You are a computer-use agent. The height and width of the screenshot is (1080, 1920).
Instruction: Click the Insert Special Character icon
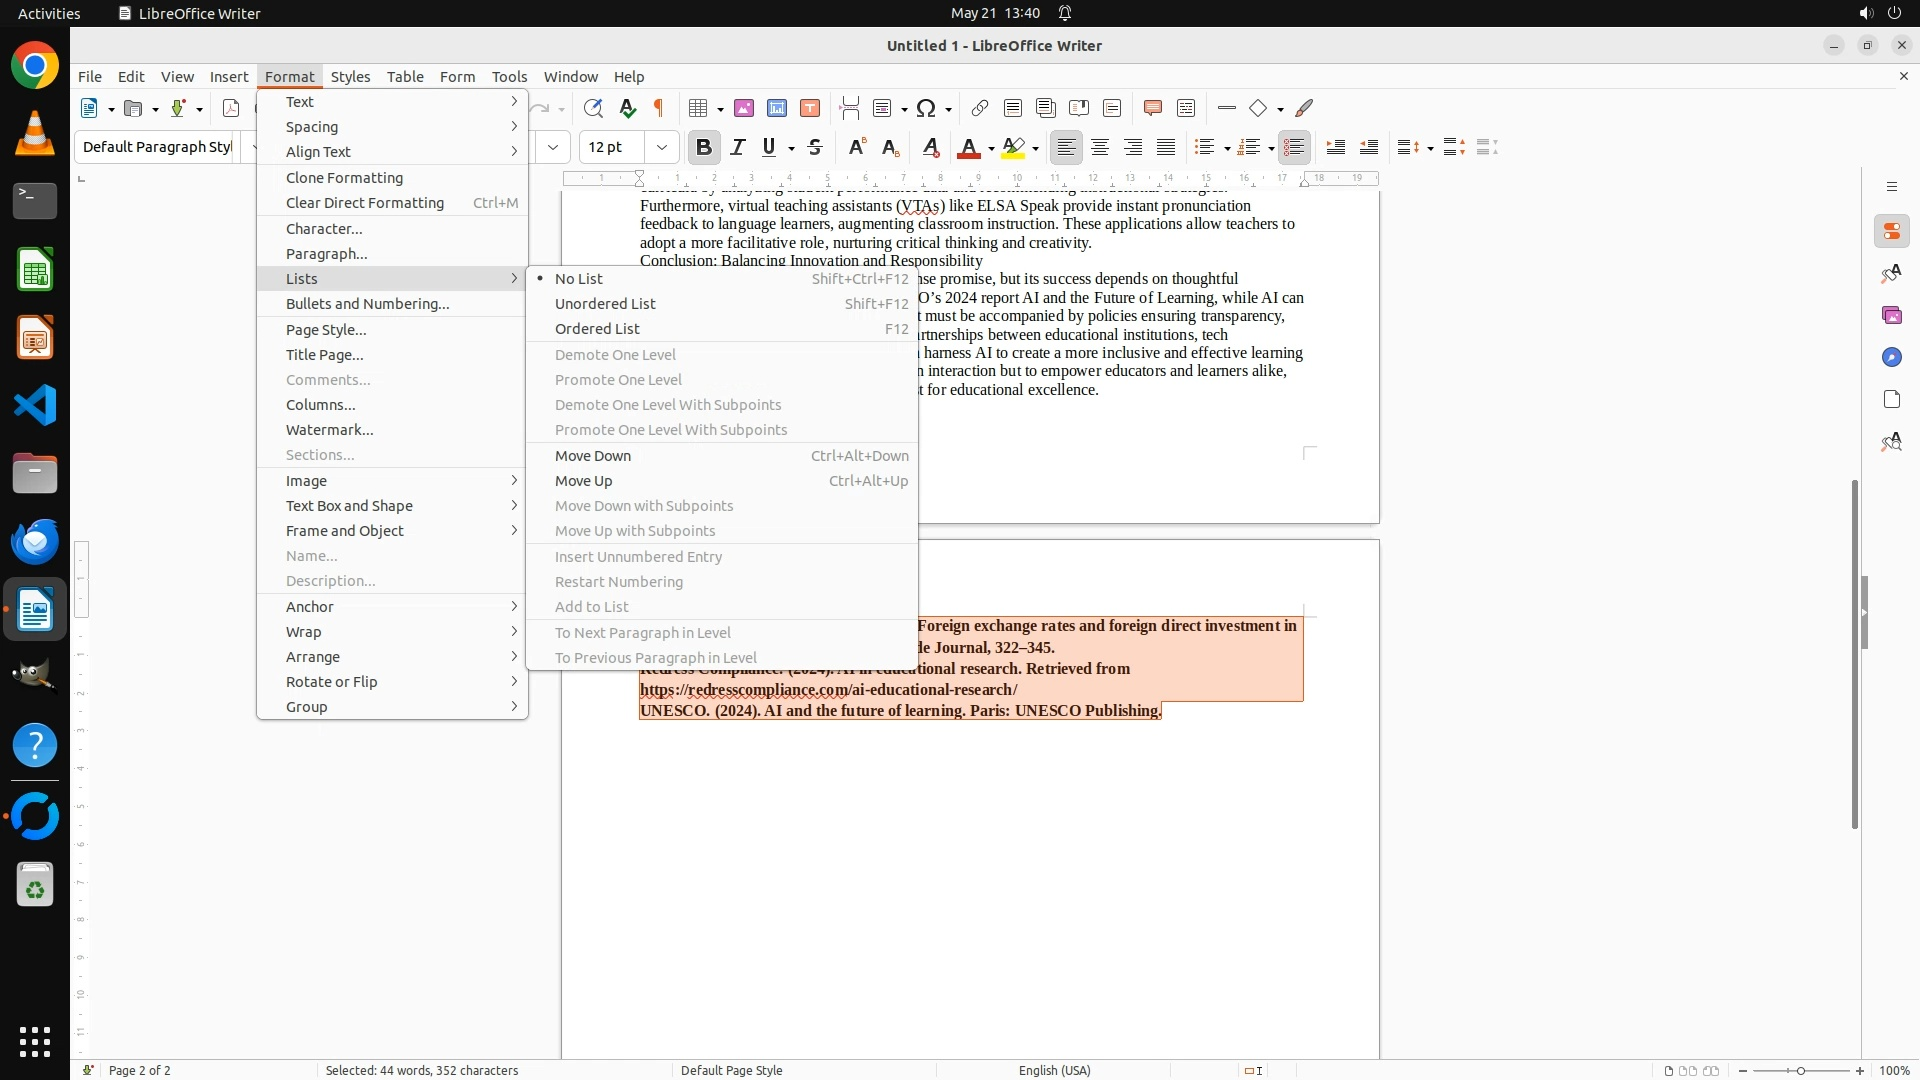click(x=926, y=108)
